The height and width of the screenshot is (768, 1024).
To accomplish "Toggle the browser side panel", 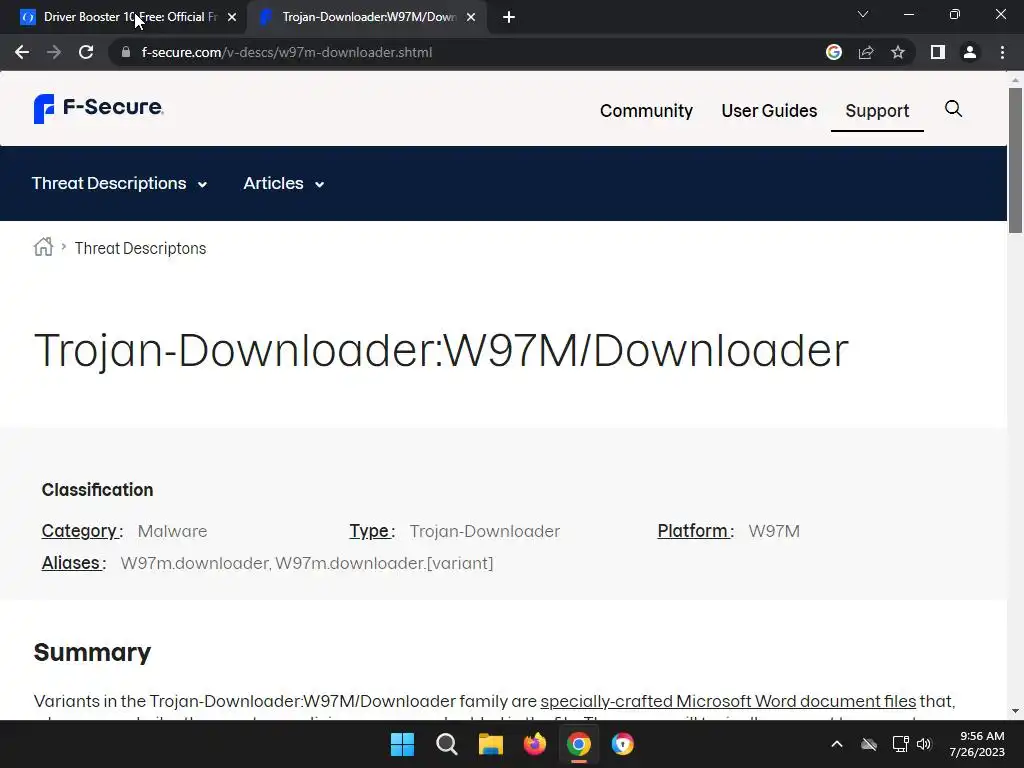I will coord(938,52).
